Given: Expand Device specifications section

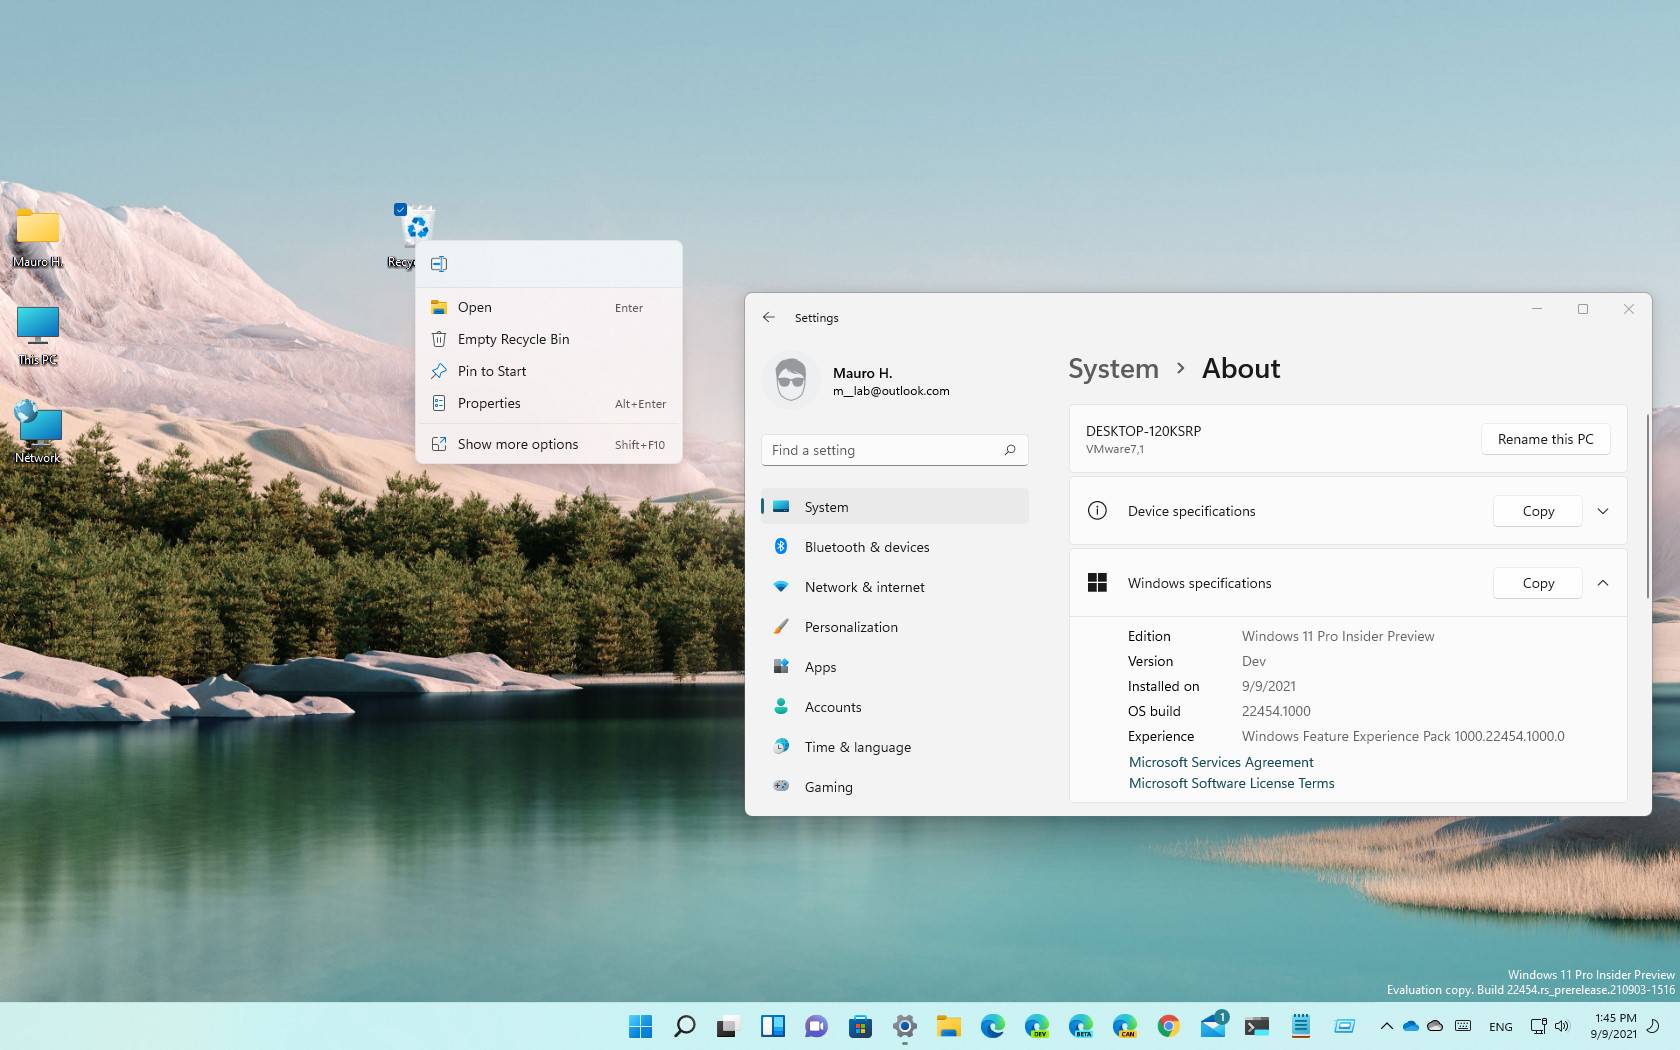Looking at the screenshot, I should tap(1603, 511).
